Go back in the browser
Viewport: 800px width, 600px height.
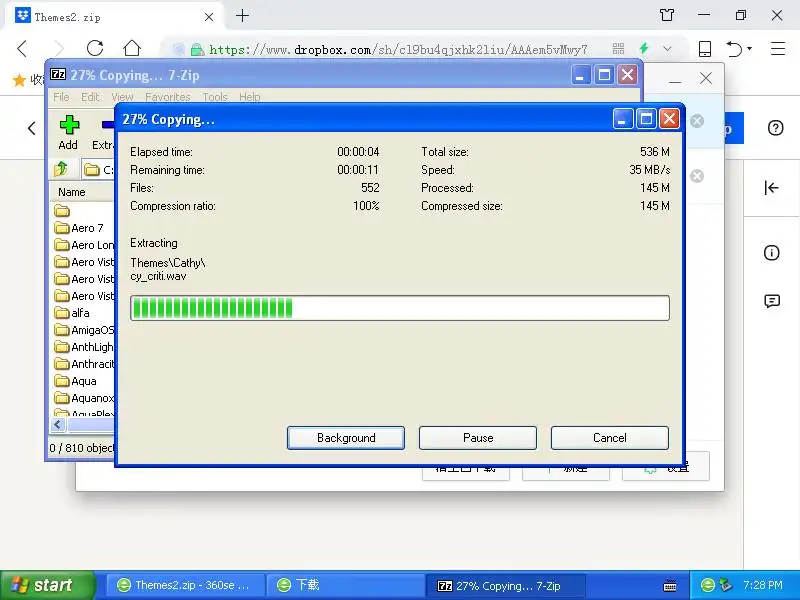tap(22, 48)
